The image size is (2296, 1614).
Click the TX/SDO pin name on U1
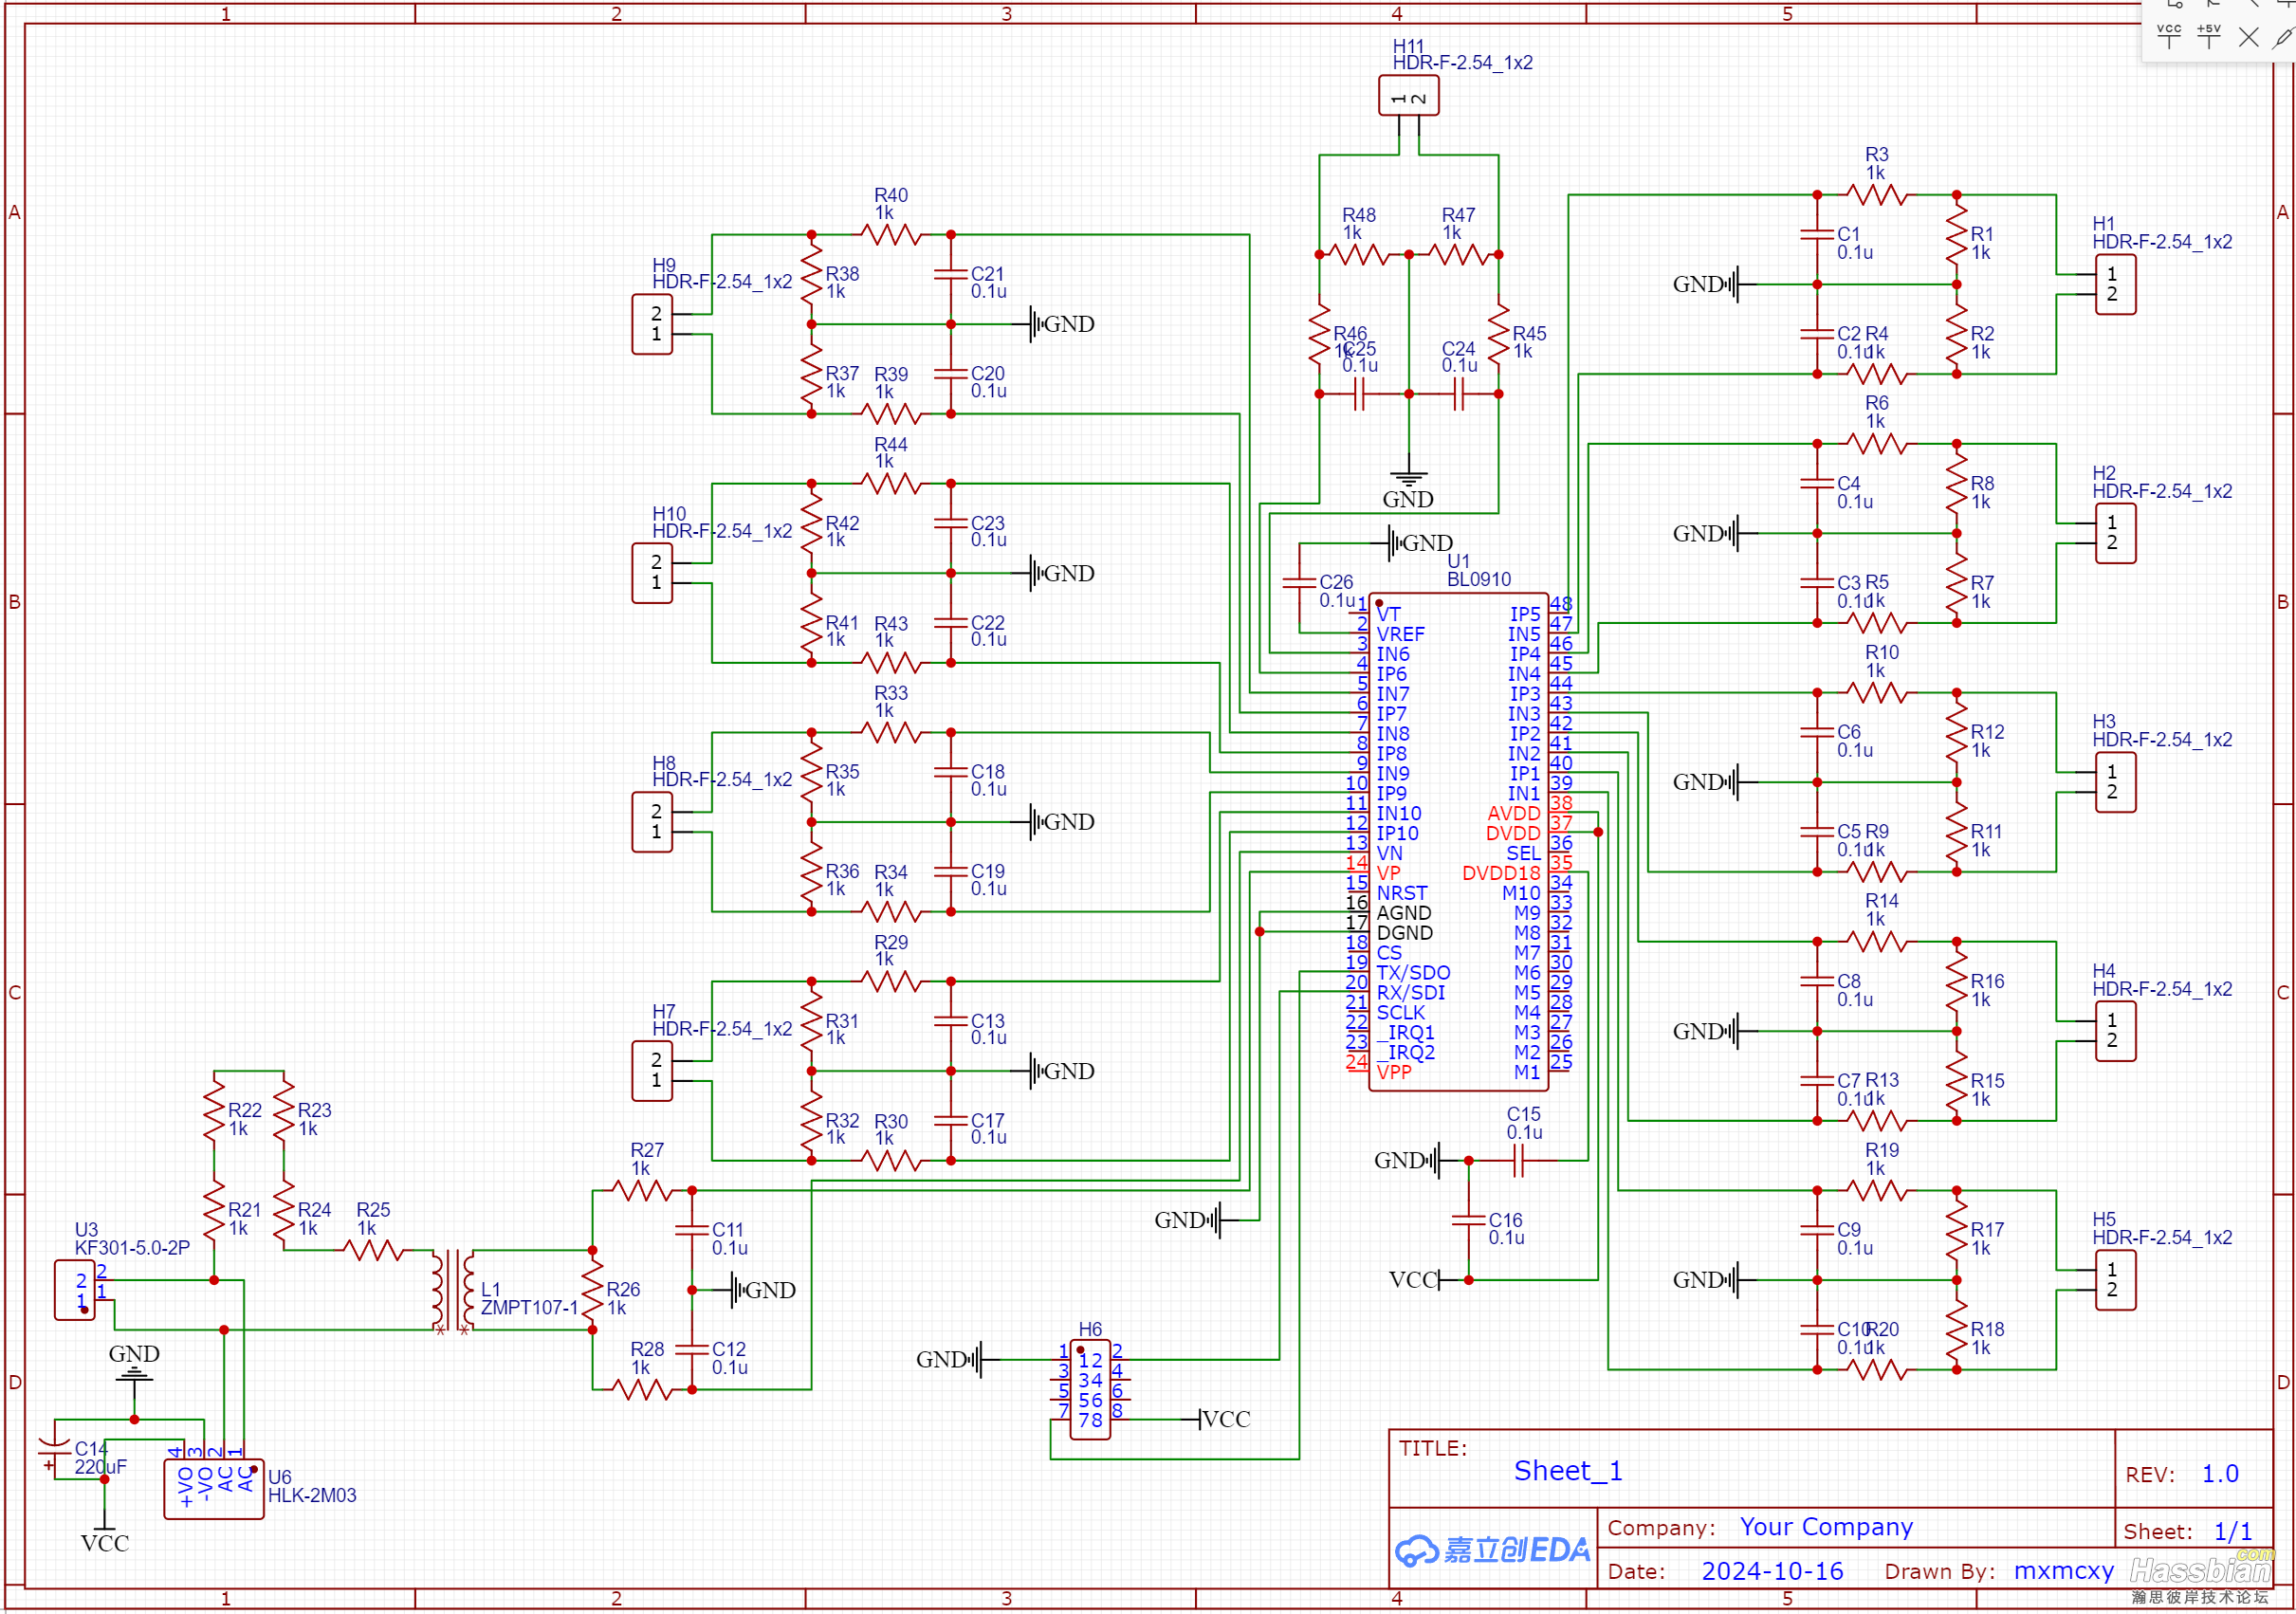point(1413,973)
